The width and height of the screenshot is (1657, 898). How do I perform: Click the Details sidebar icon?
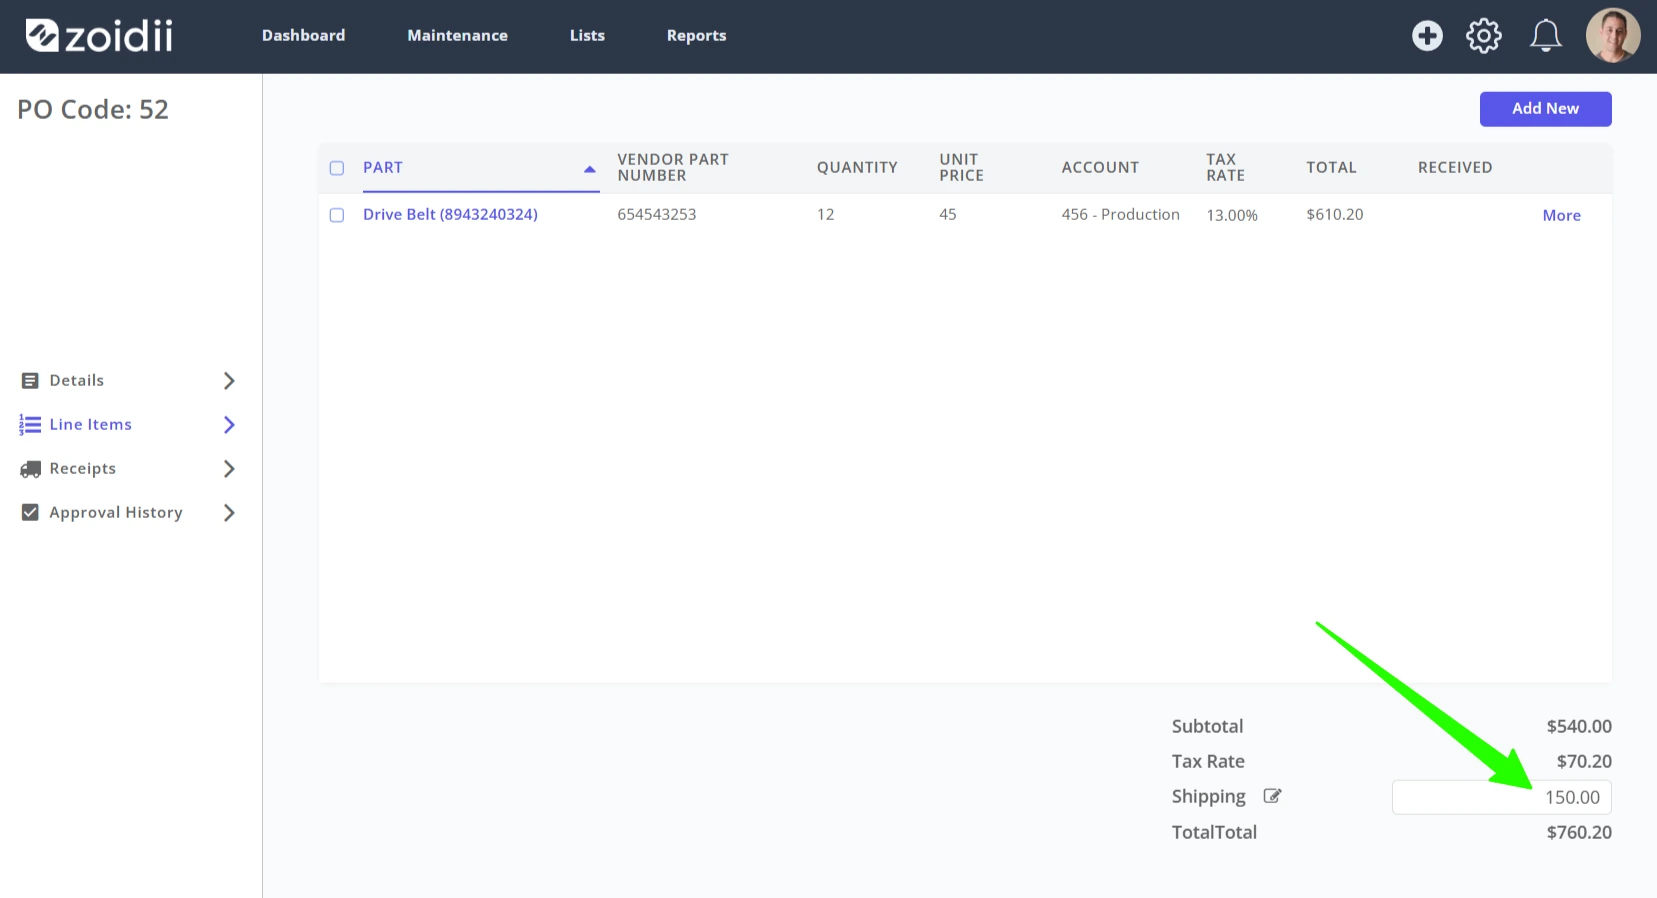(30, 381)
